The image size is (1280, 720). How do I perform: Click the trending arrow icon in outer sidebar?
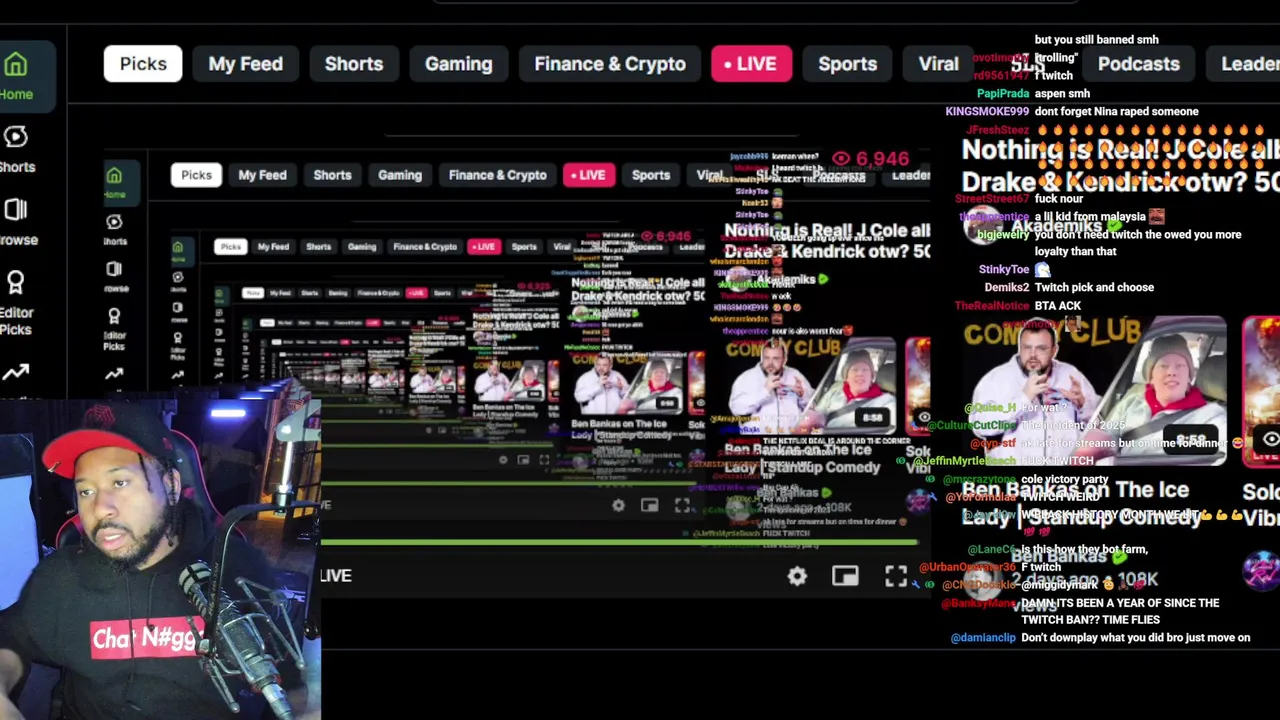pos(15,372)
